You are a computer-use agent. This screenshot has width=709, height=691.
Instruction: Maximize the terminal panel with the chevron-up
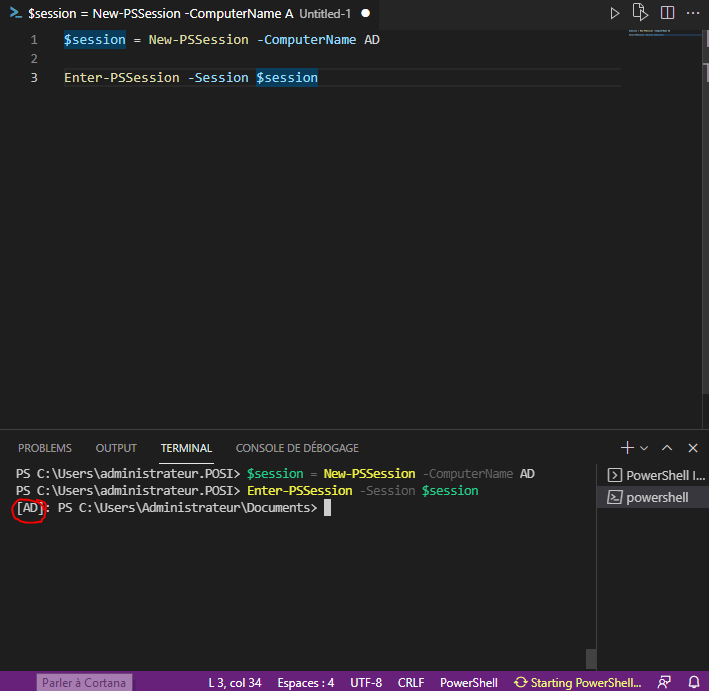tap(667, 448)
